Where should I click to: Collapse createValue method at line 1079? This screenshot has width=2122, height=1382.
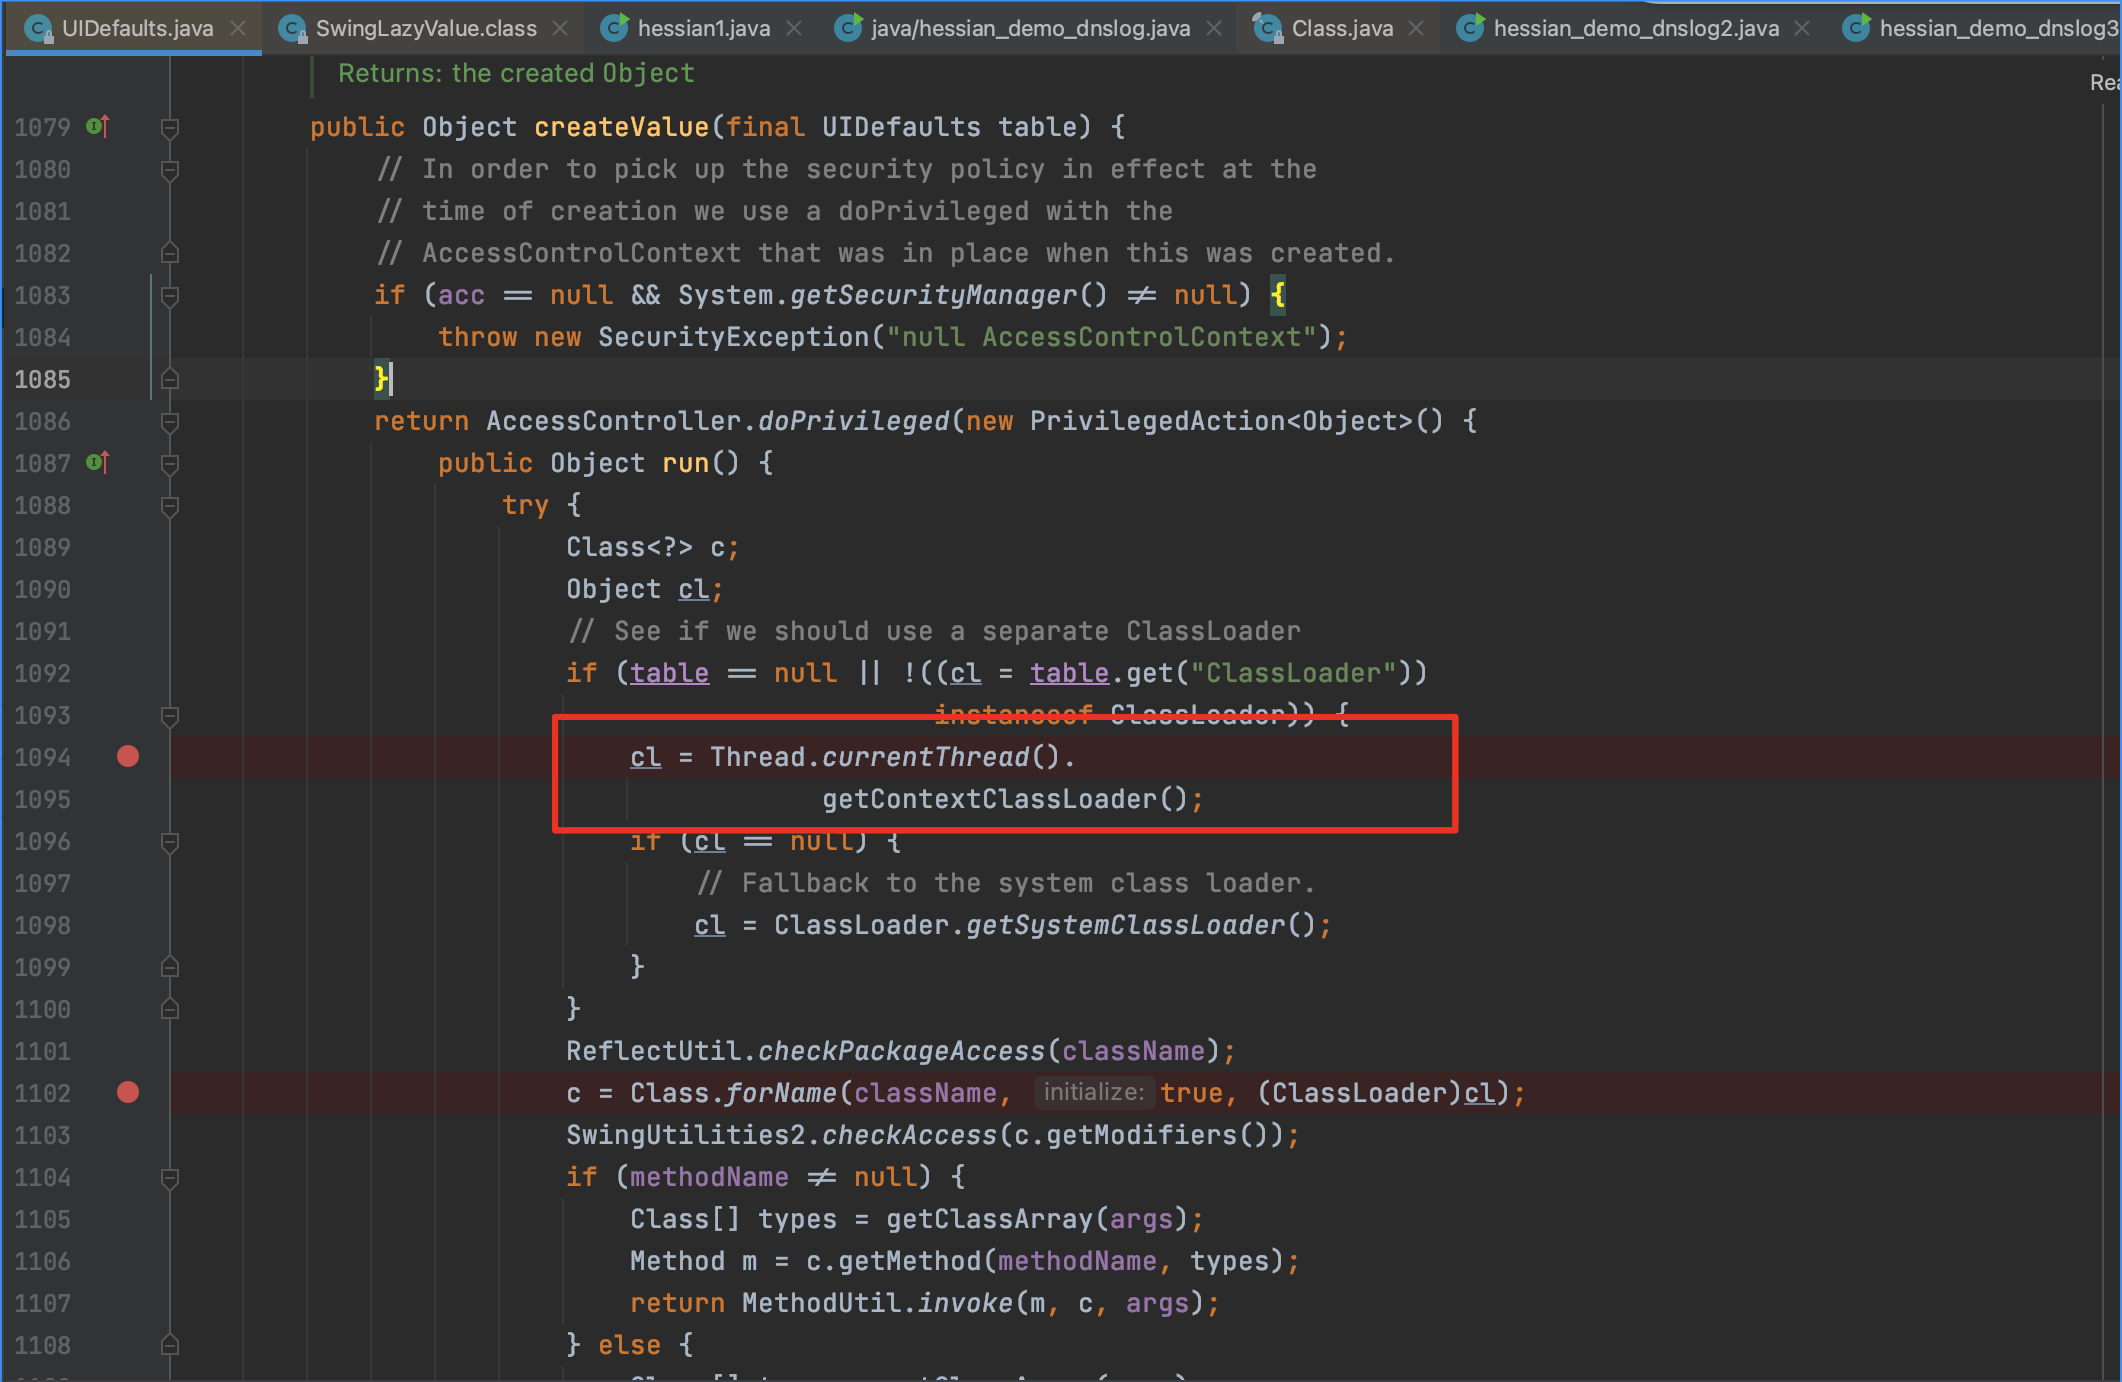(170, 127)
